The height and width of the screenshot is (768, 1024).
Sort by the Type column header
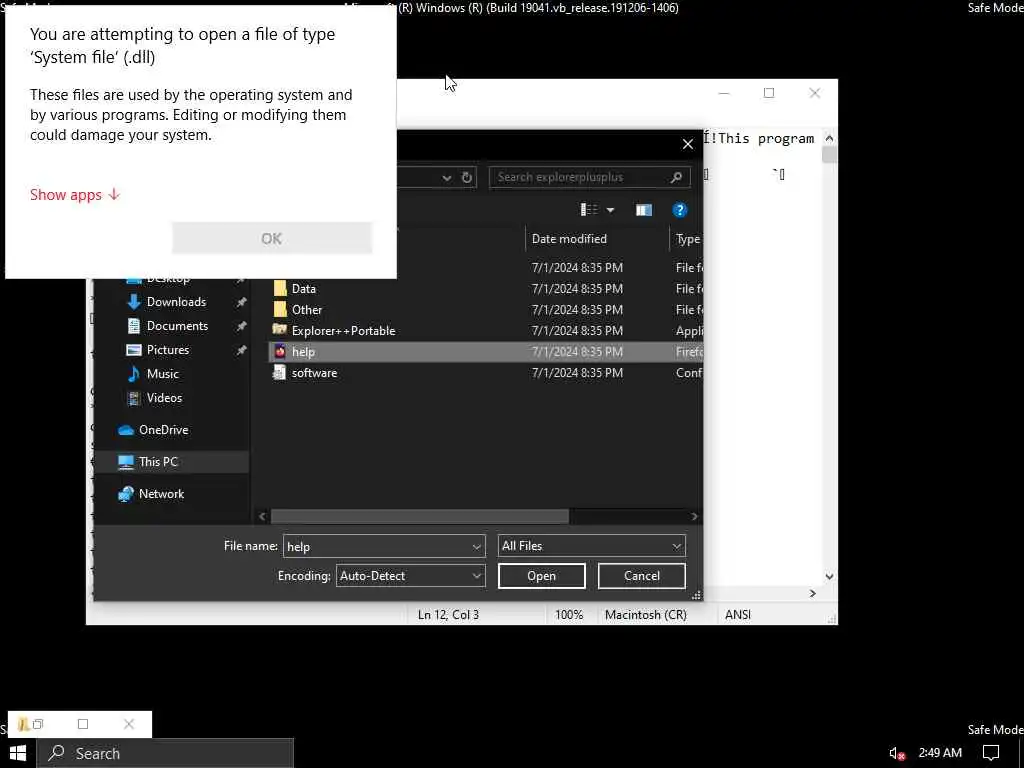pos(688,239)
